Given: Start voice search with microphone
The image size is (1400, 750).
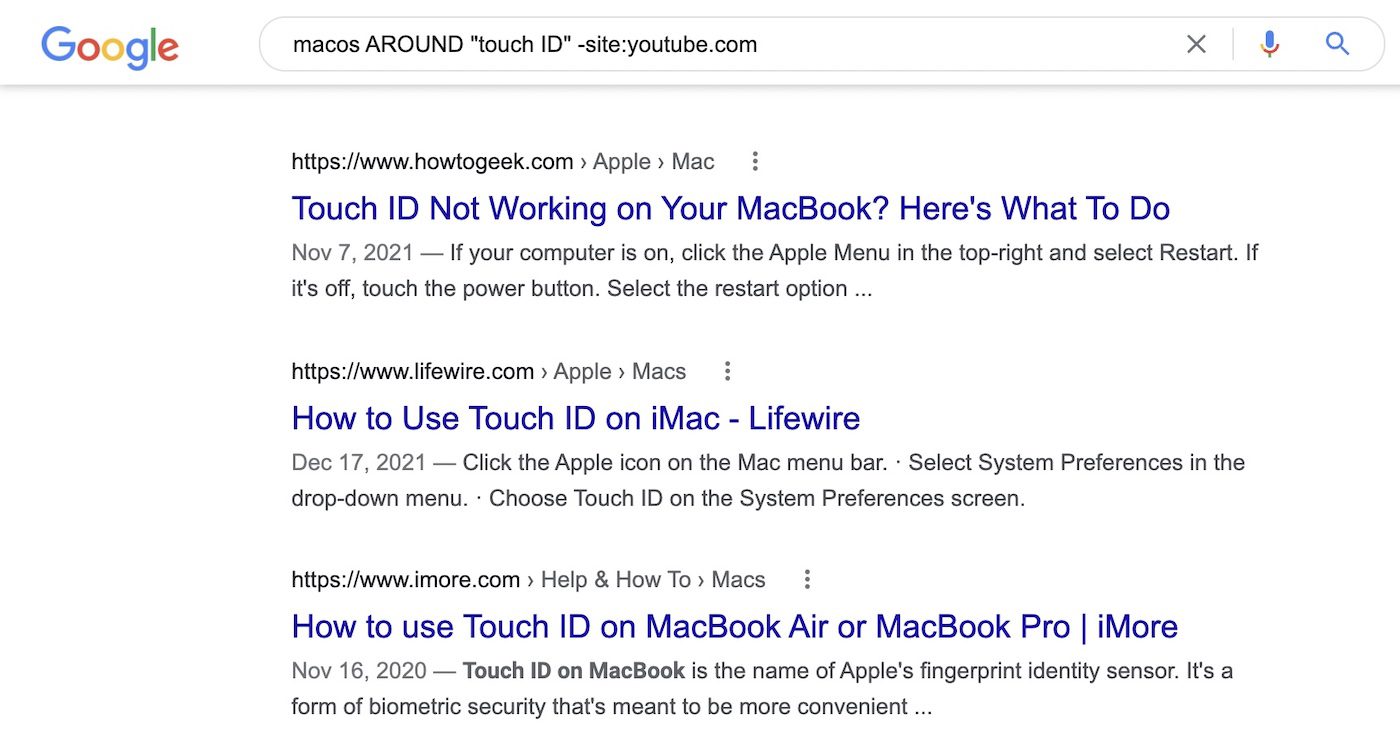Looking at the screenshot, I should point(1269,44).
